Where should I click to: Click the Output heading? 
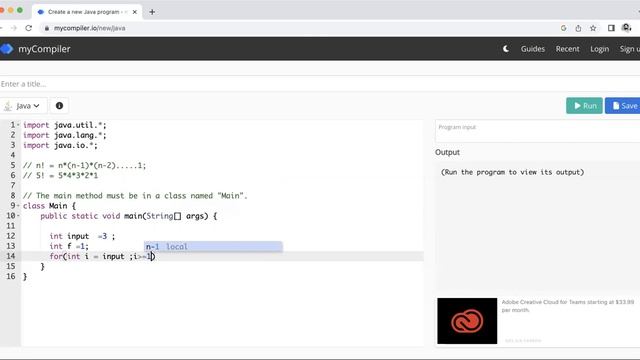[447, 152]
